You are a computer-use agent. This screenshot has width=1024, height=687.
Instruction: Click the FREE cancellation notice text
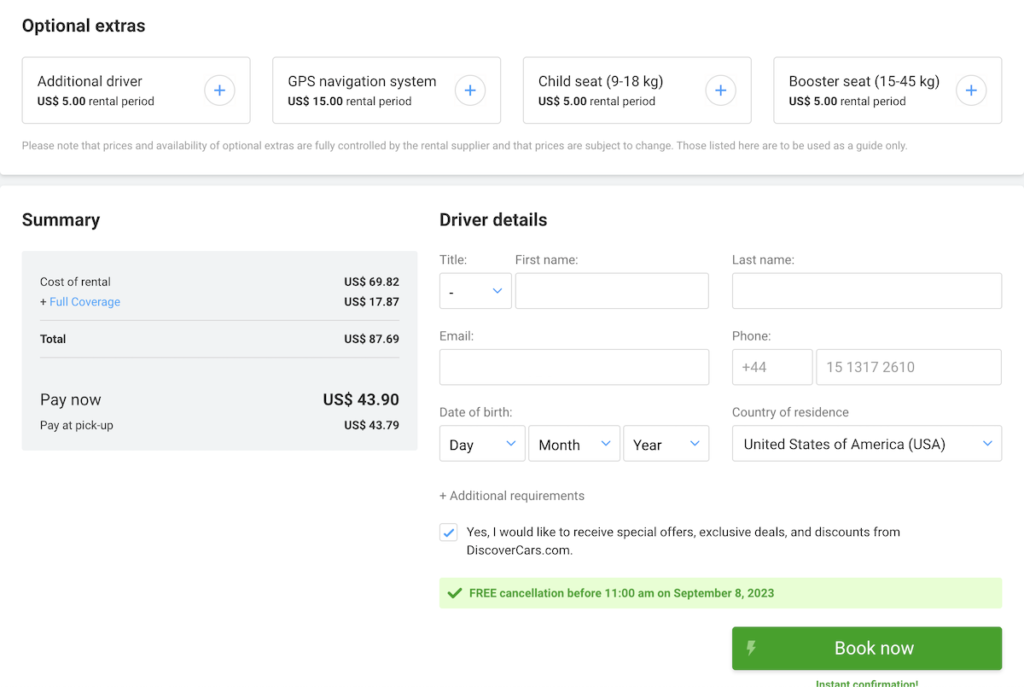622,593
